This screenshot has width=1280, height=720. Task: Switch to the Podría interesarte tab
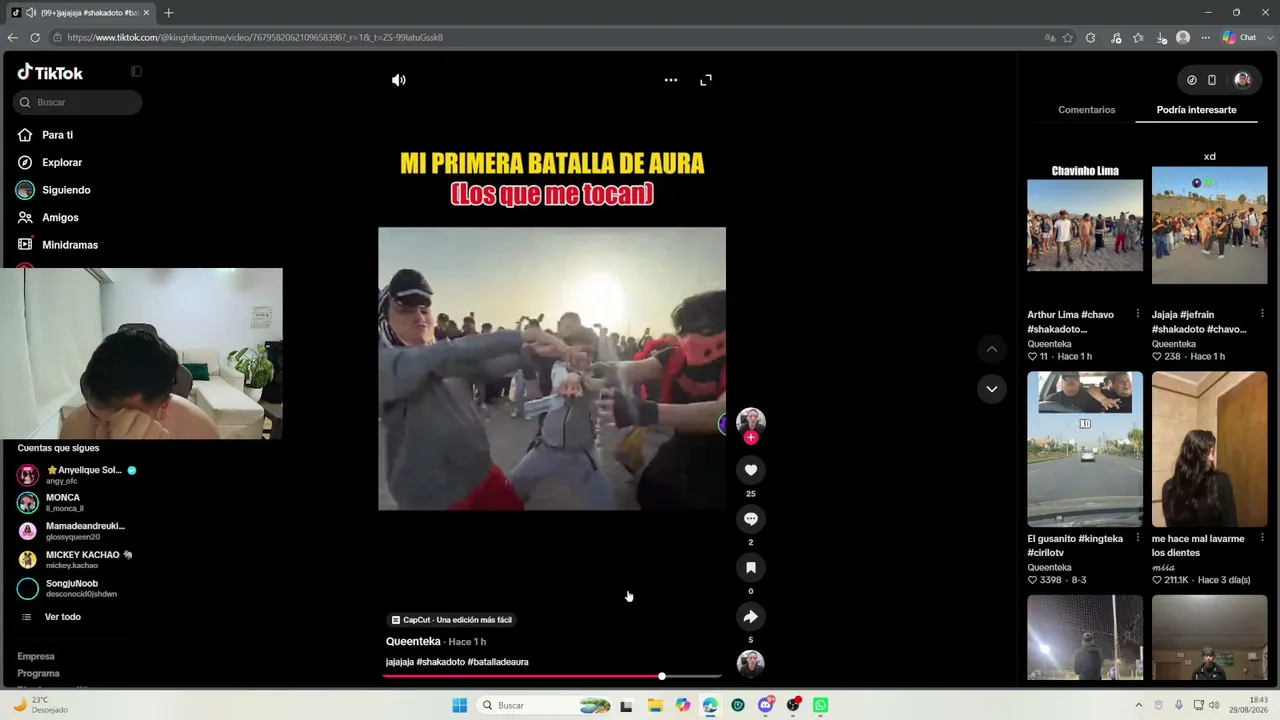(x=1196, y=110)
